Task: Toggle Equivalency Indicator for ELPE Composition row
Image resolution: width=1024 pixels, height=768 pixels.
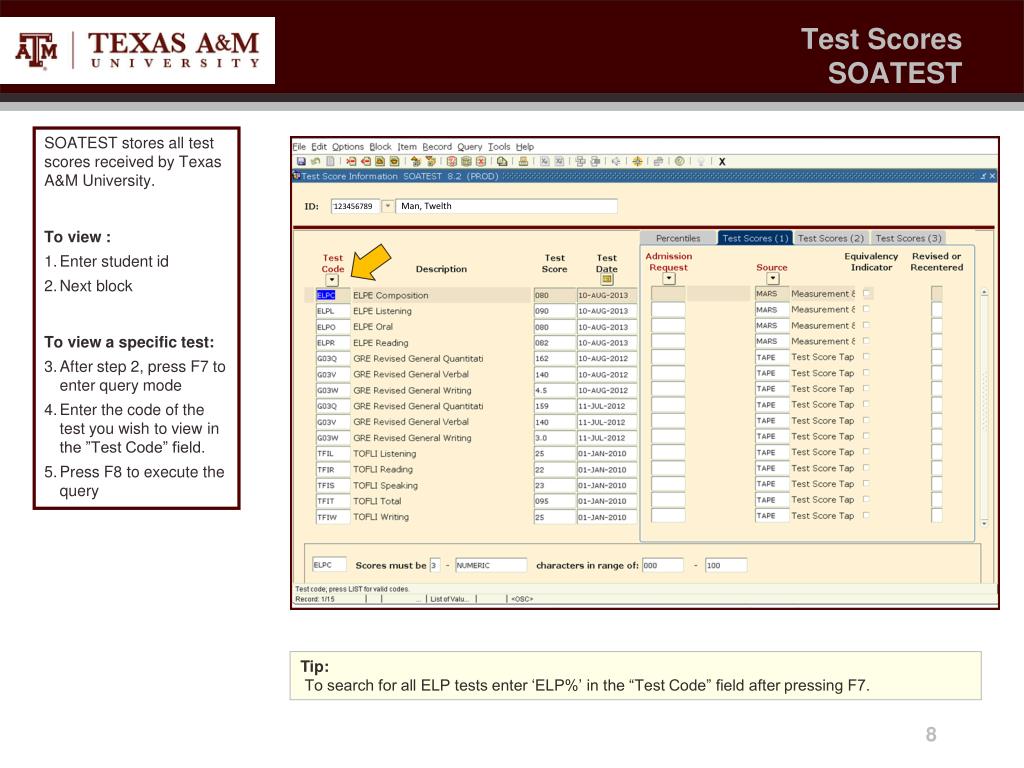Action: click(867, 293)
